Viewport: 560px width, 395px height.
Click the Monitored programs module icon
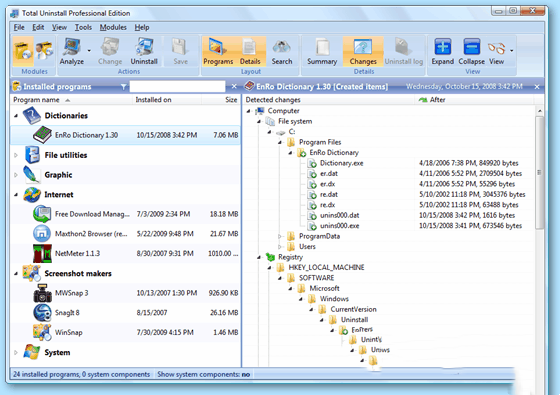[44, 51]
